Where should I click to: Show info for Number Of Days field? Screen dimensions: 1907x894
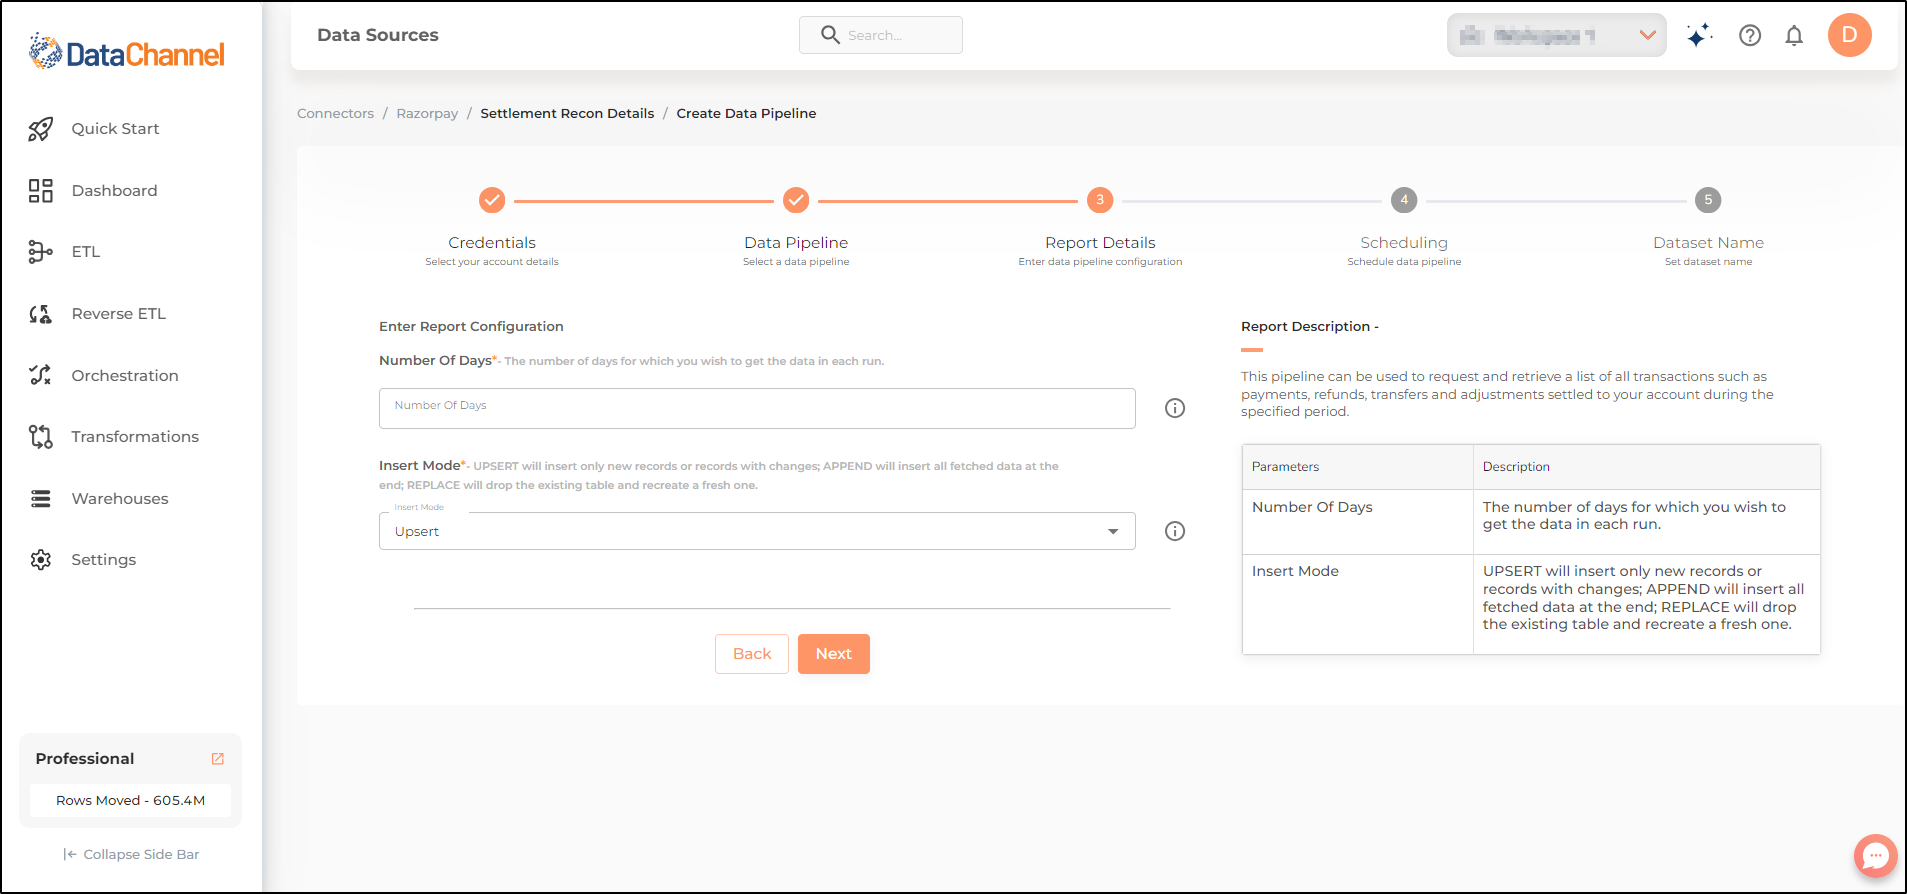pyautogui.click(x=1175, y=408)
